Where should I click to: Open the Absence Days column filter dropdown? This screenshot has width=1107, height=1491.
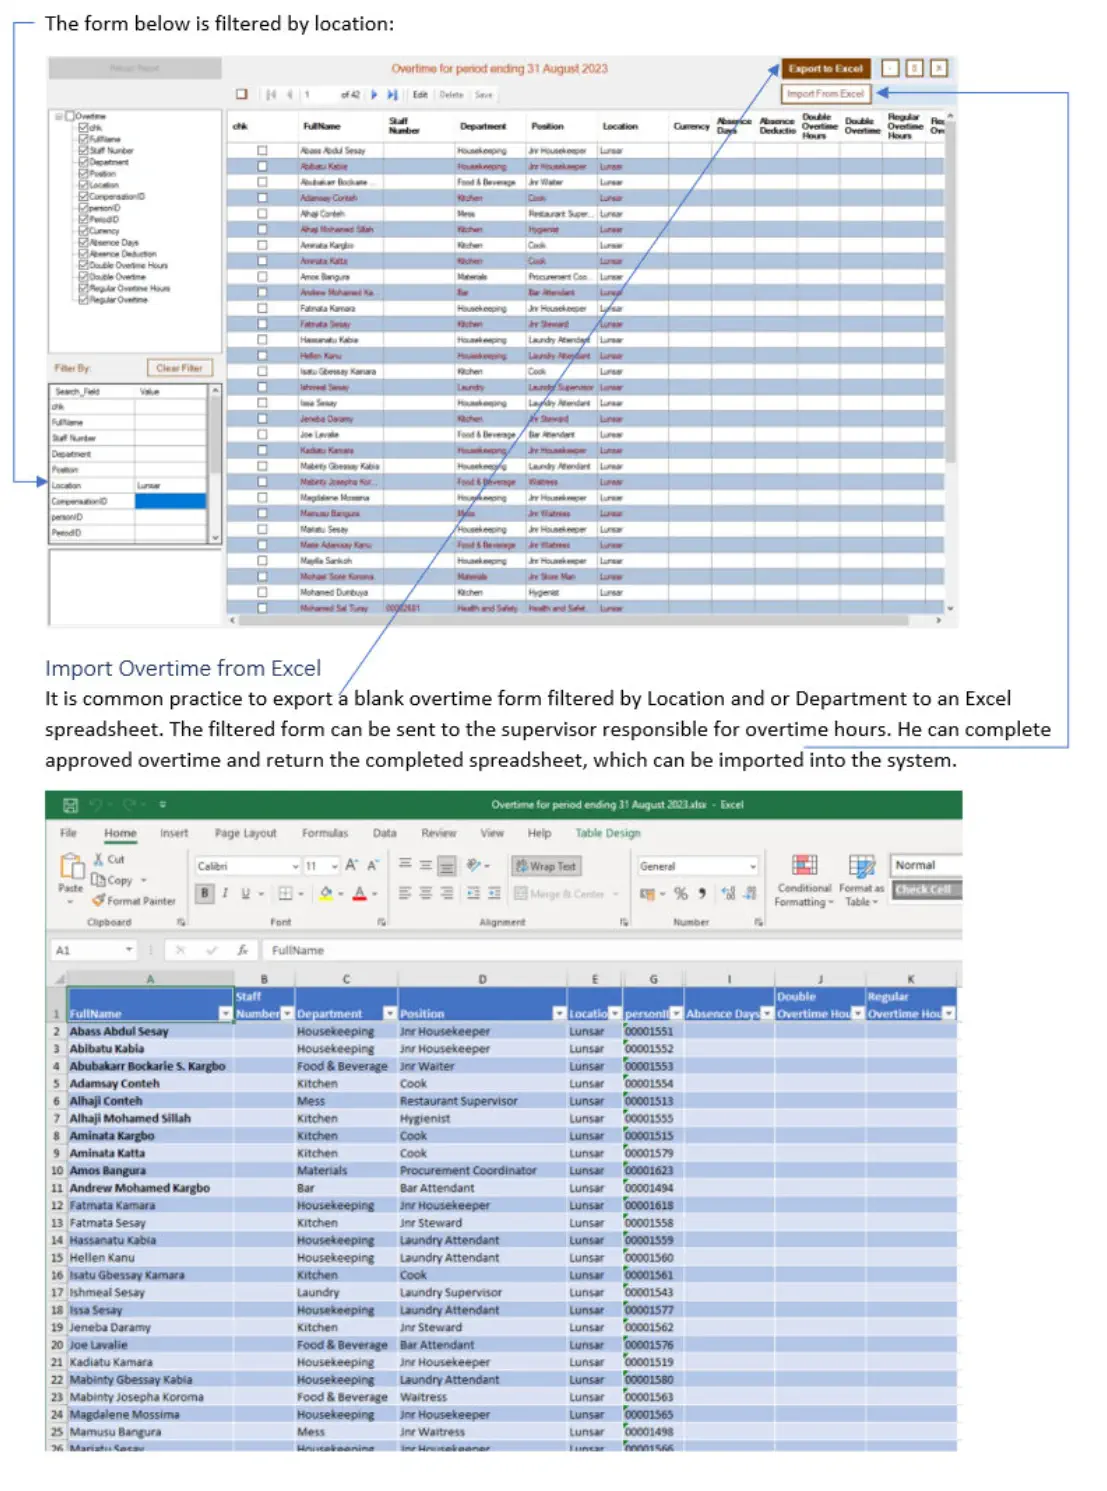767,1014
